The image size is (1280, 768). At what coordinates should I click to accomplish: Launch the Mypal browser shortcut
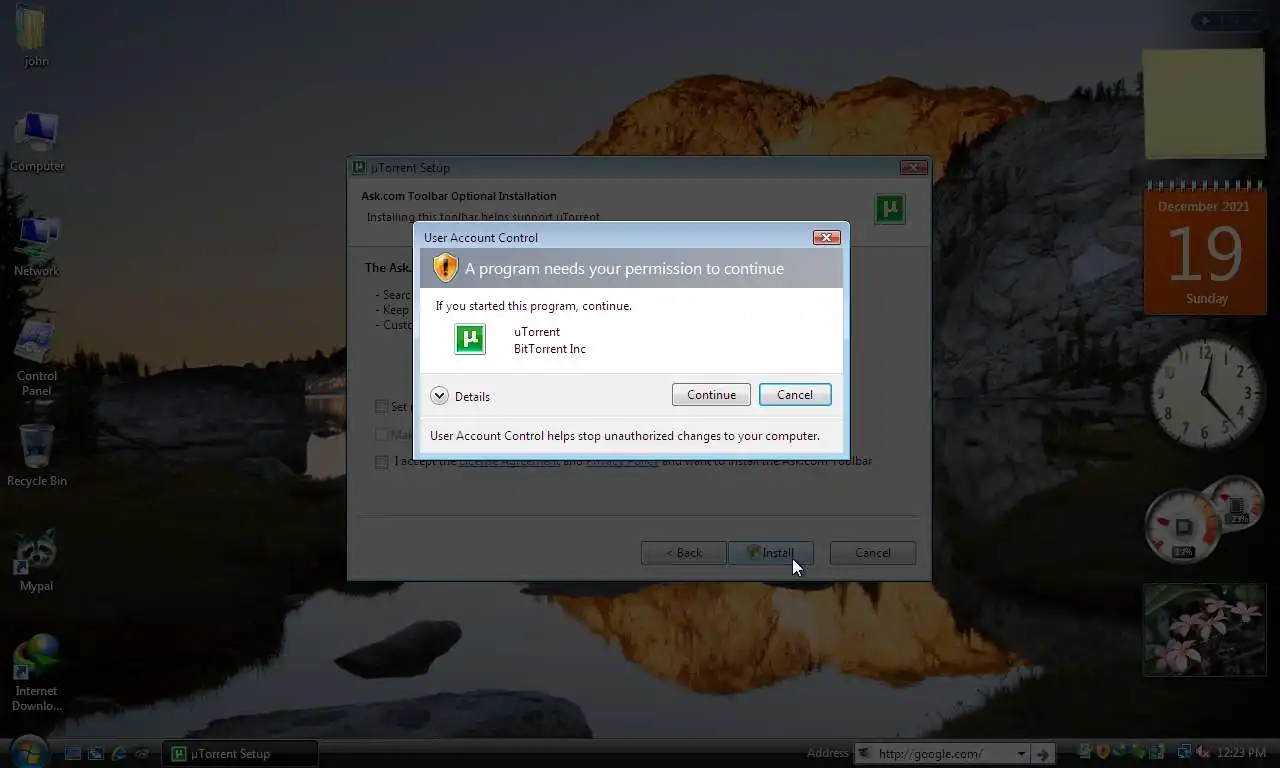coord(37,561)
